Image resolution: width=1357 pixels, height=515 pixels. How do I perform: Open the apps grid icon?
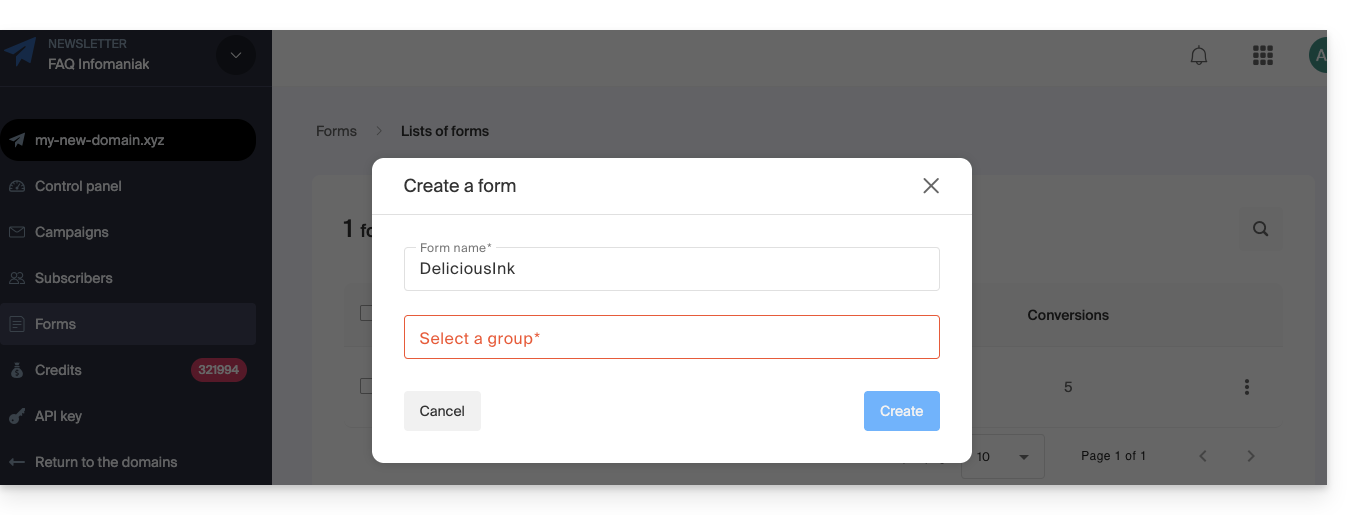1262,56
